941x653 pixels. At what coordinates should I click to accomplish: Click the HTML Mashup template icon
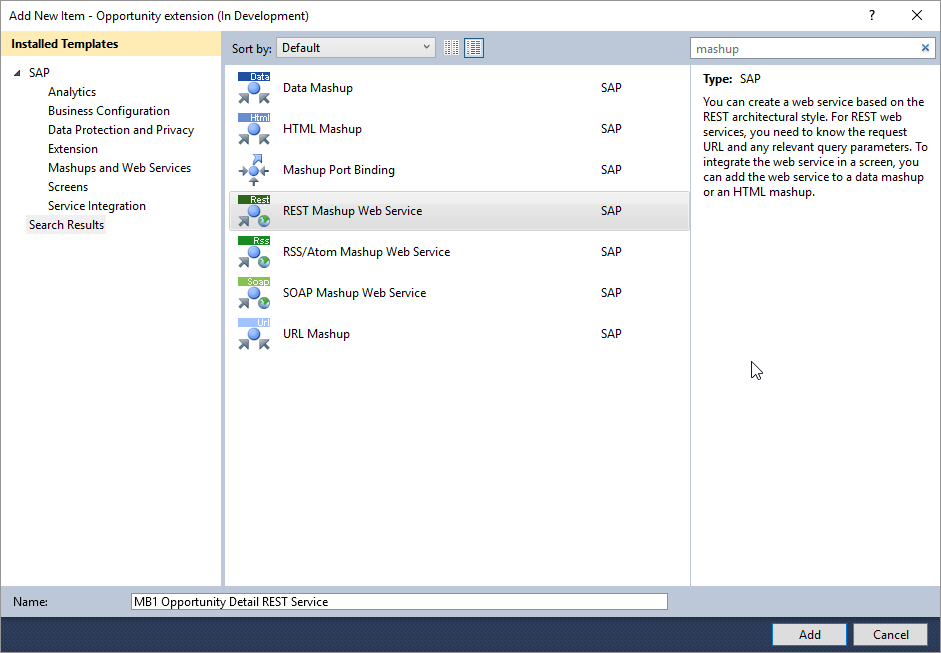point(254,129)
